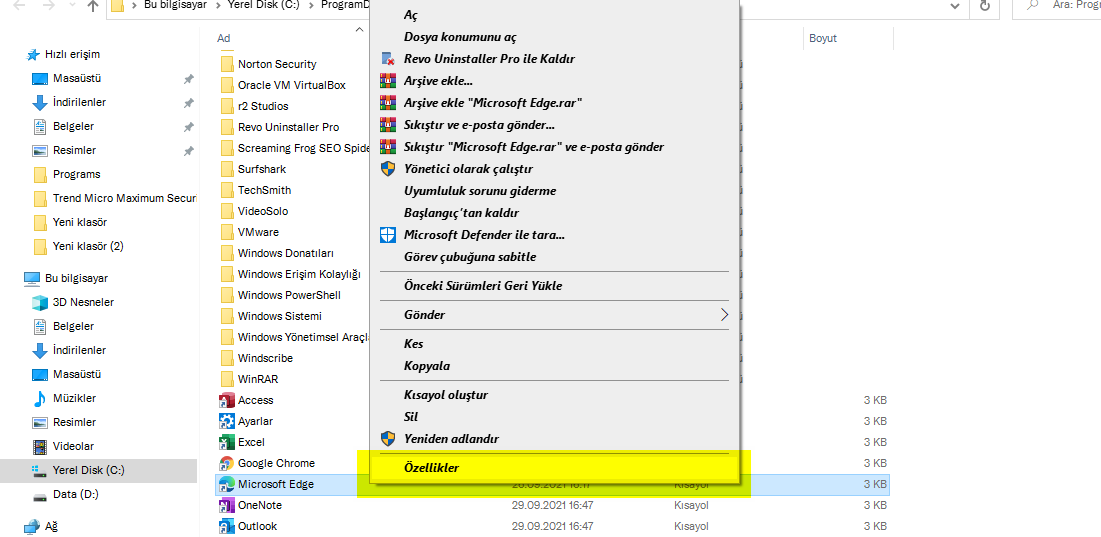Sort by the Boyut column header

[823, 39]
